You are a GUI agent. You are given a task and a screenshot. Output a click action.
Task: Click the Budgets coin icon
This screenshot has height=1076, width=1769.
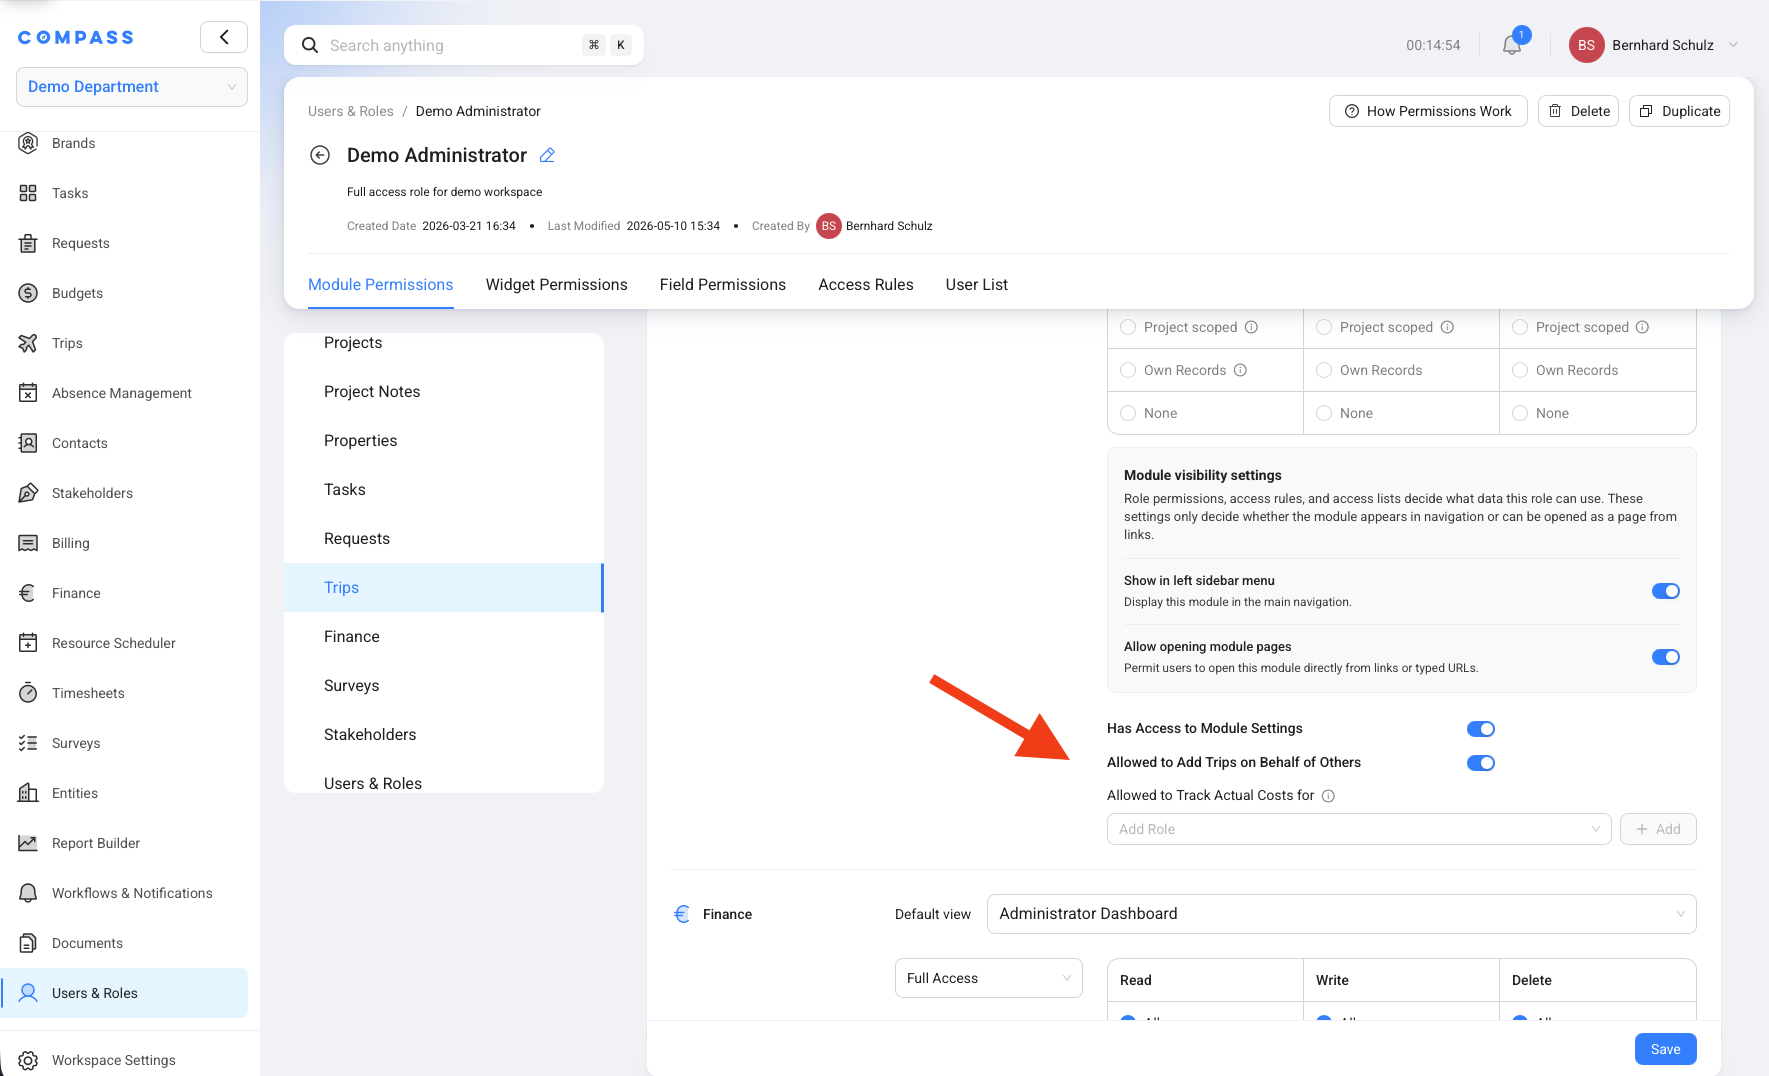tap(28, 293)
